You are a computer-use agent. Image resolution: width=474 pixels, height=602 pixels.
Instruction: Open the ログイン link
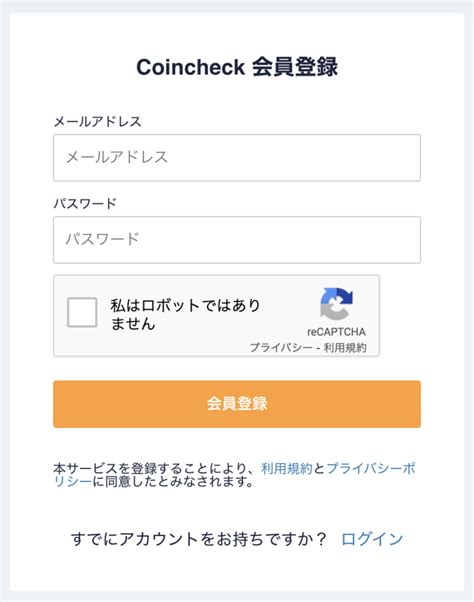click(372, 539)
